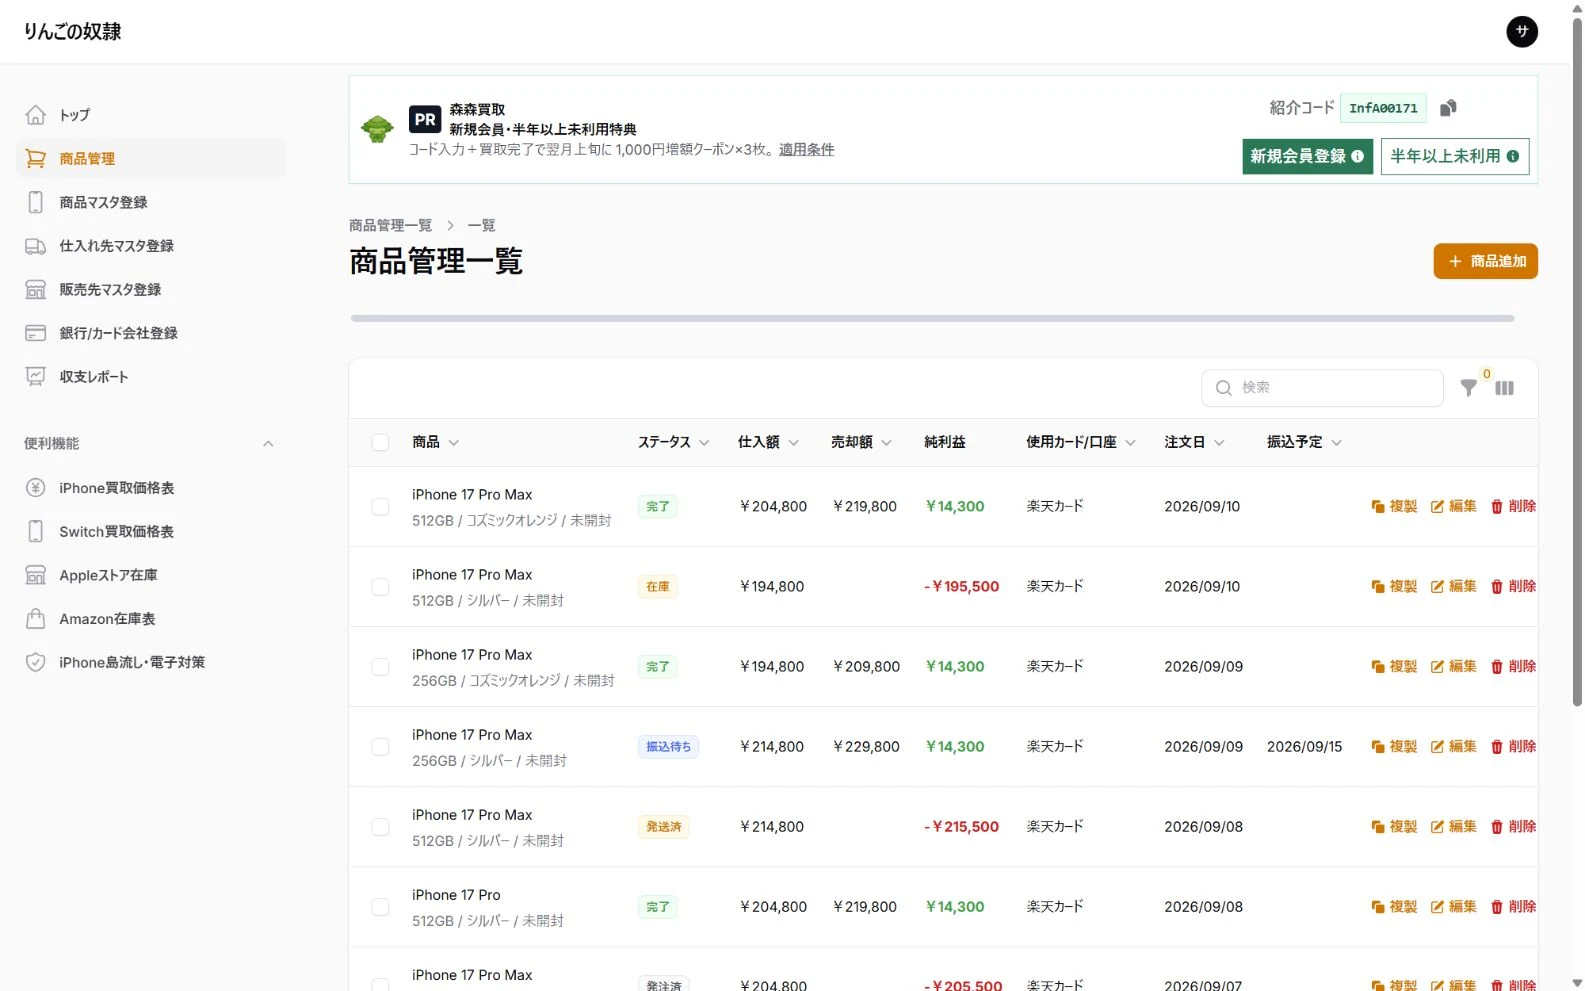The image size is (1585, 991).
Task: Delete the 512GB コズミックオレンジ row
Action: click(1513, 506)
